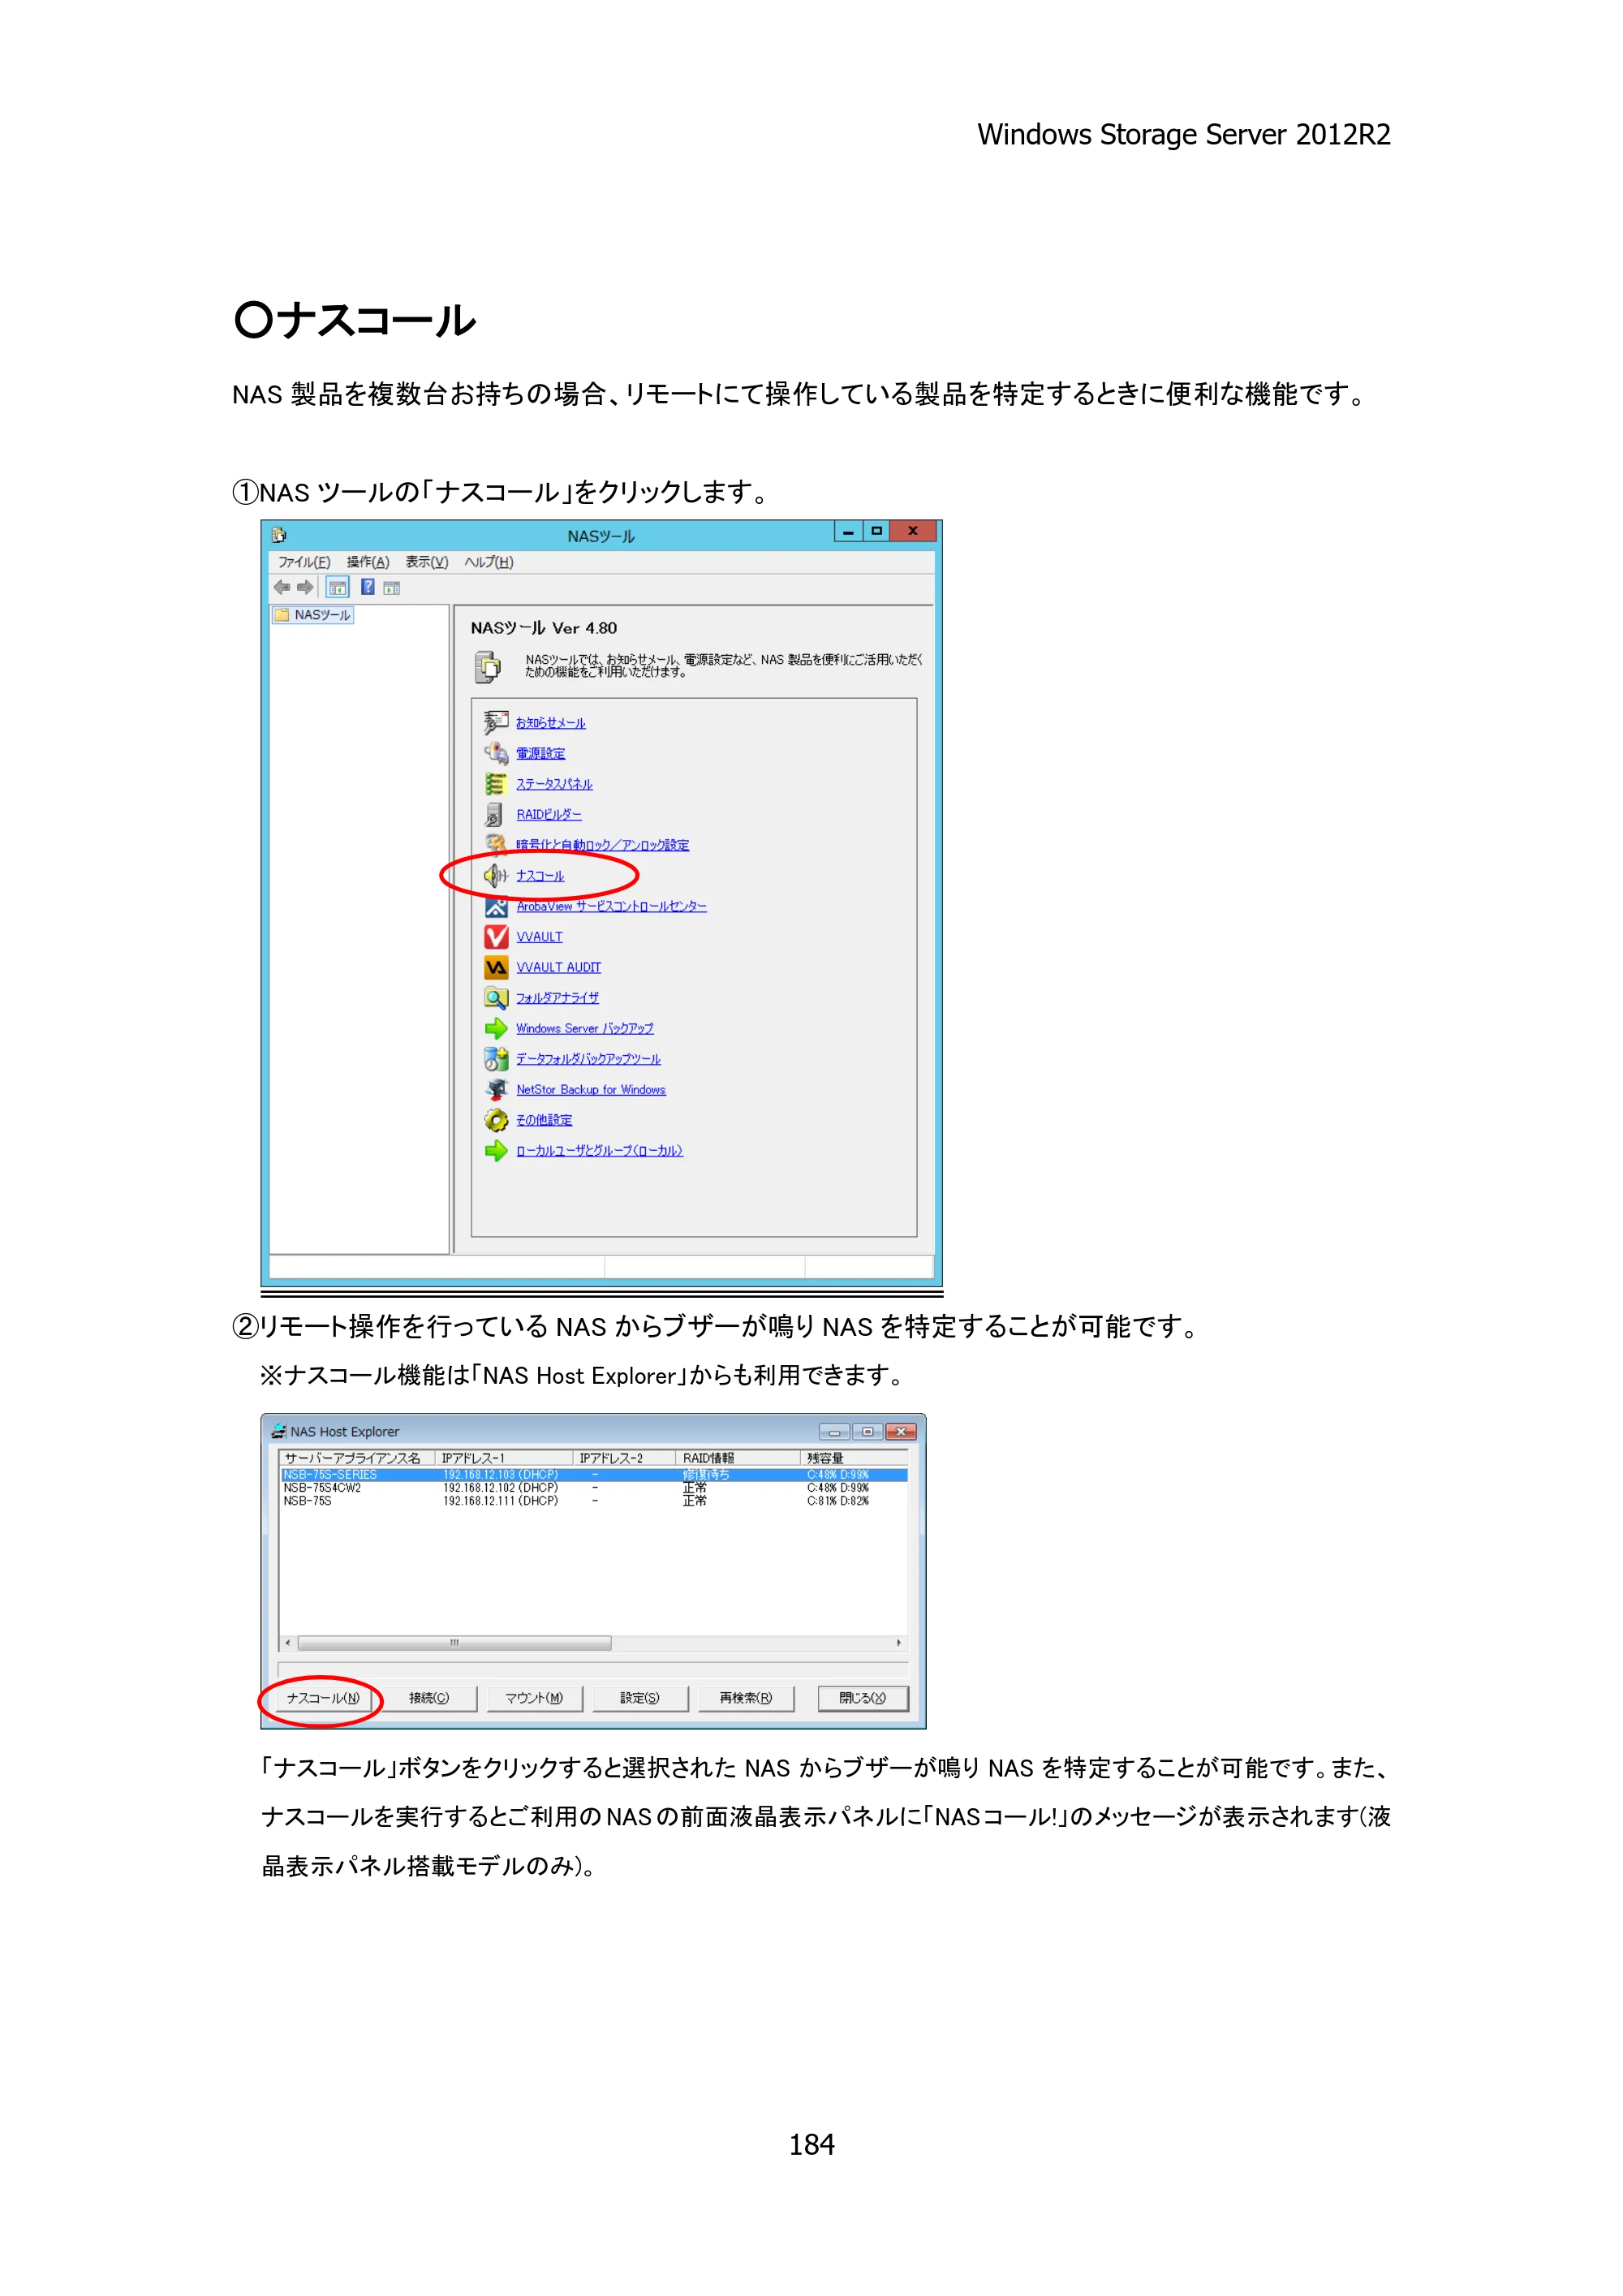Click the お知らせメール icon in NAS tool list

point(496,722)
